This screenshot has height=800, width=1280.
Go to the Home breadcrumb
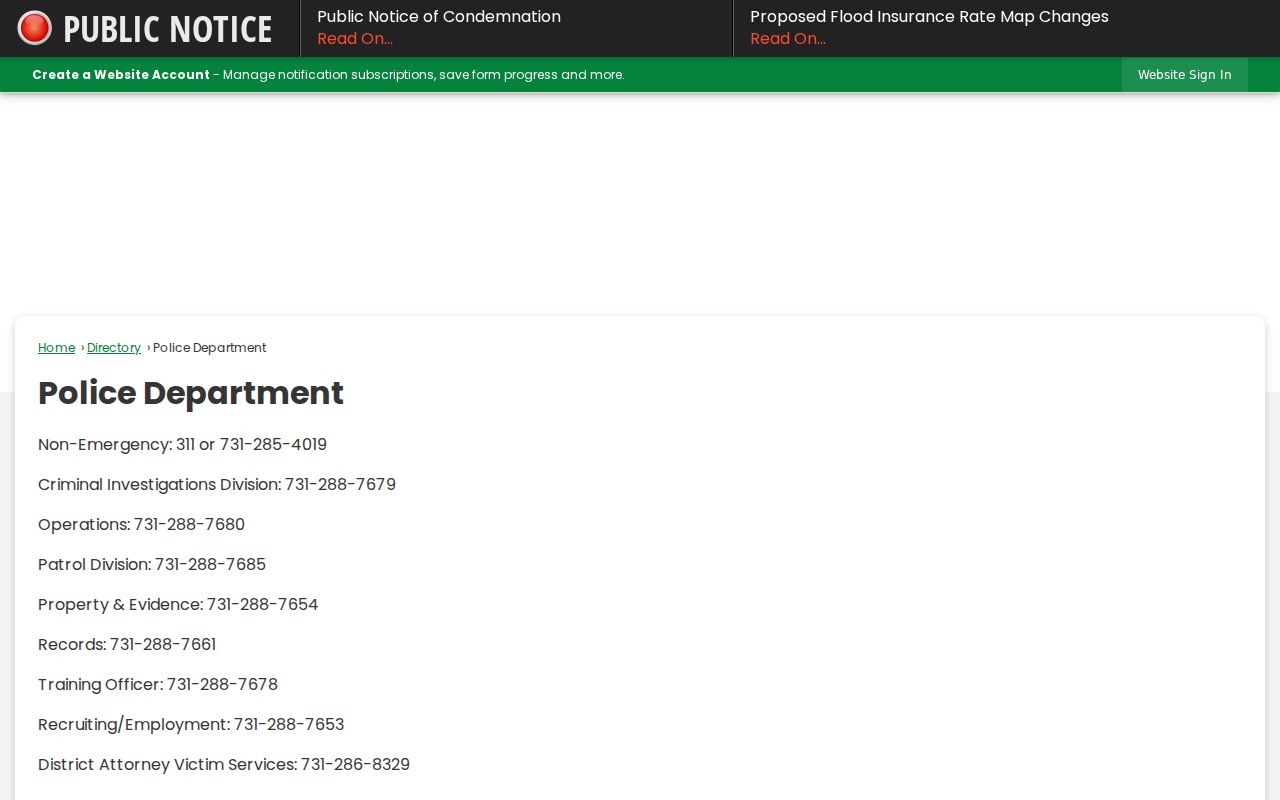tap(57, 348)
